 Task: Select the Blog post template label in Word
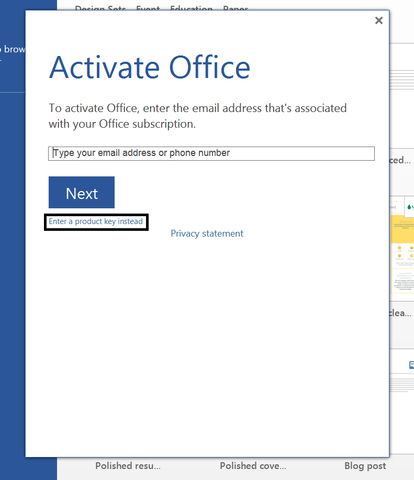click(x=365, y=466)
